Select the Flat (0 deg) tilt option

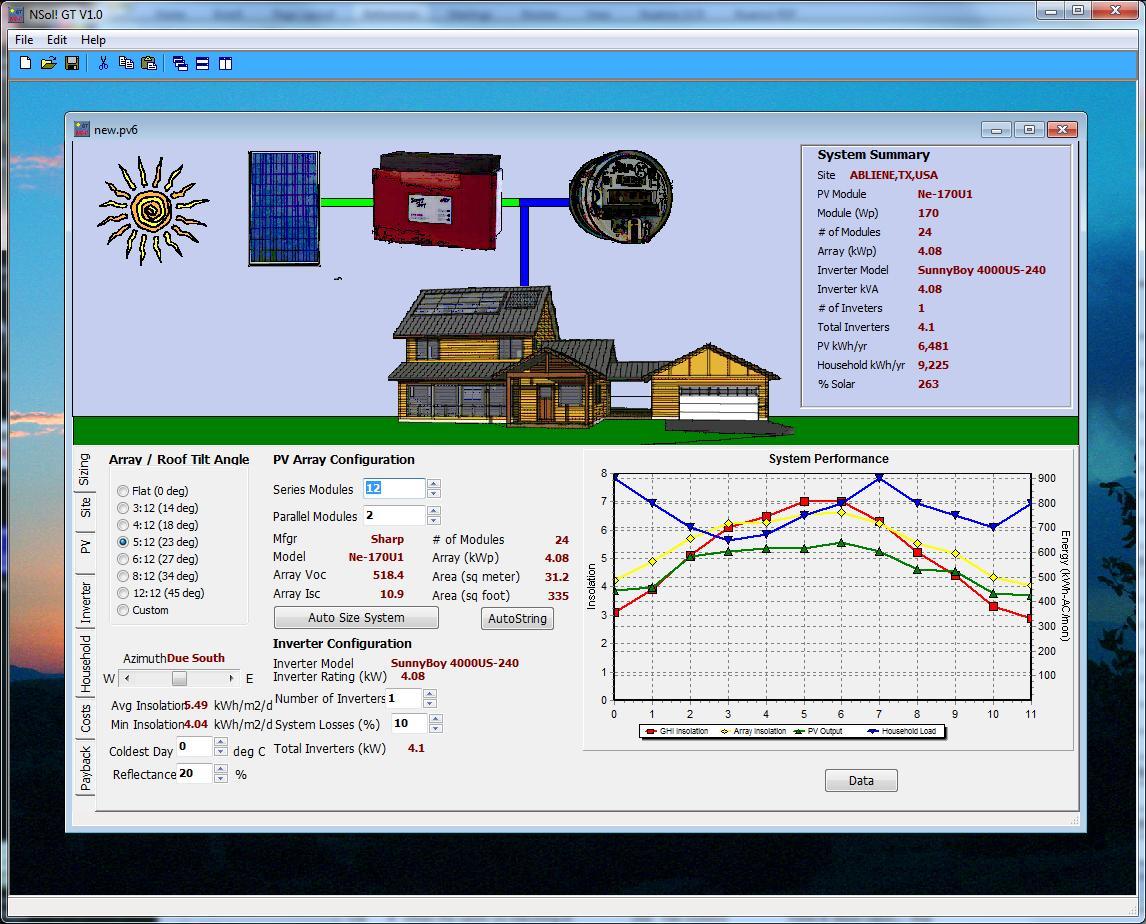(x=123, y=491)
